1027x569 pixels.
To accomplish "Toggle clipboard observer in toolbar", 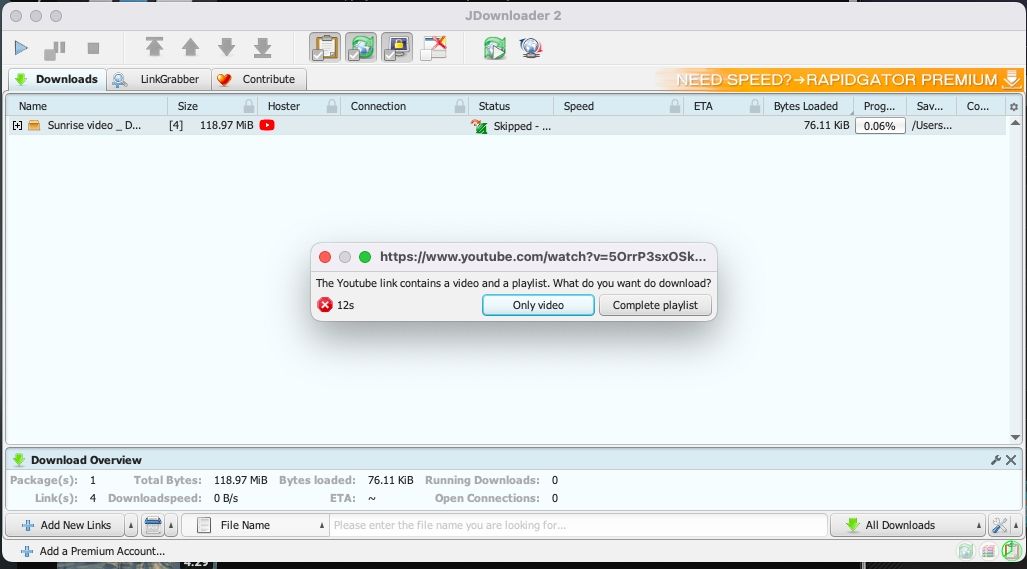I will (325, 47).
